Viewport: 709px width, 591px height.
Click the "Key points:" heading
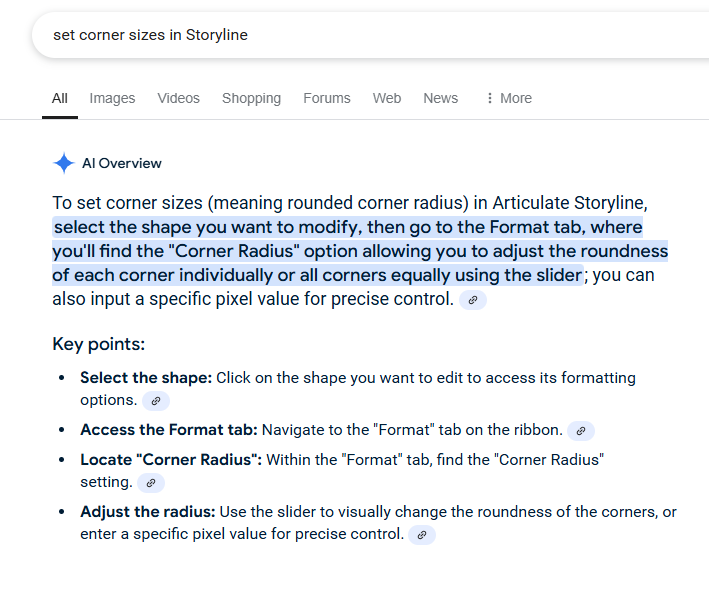coord(99,344)
